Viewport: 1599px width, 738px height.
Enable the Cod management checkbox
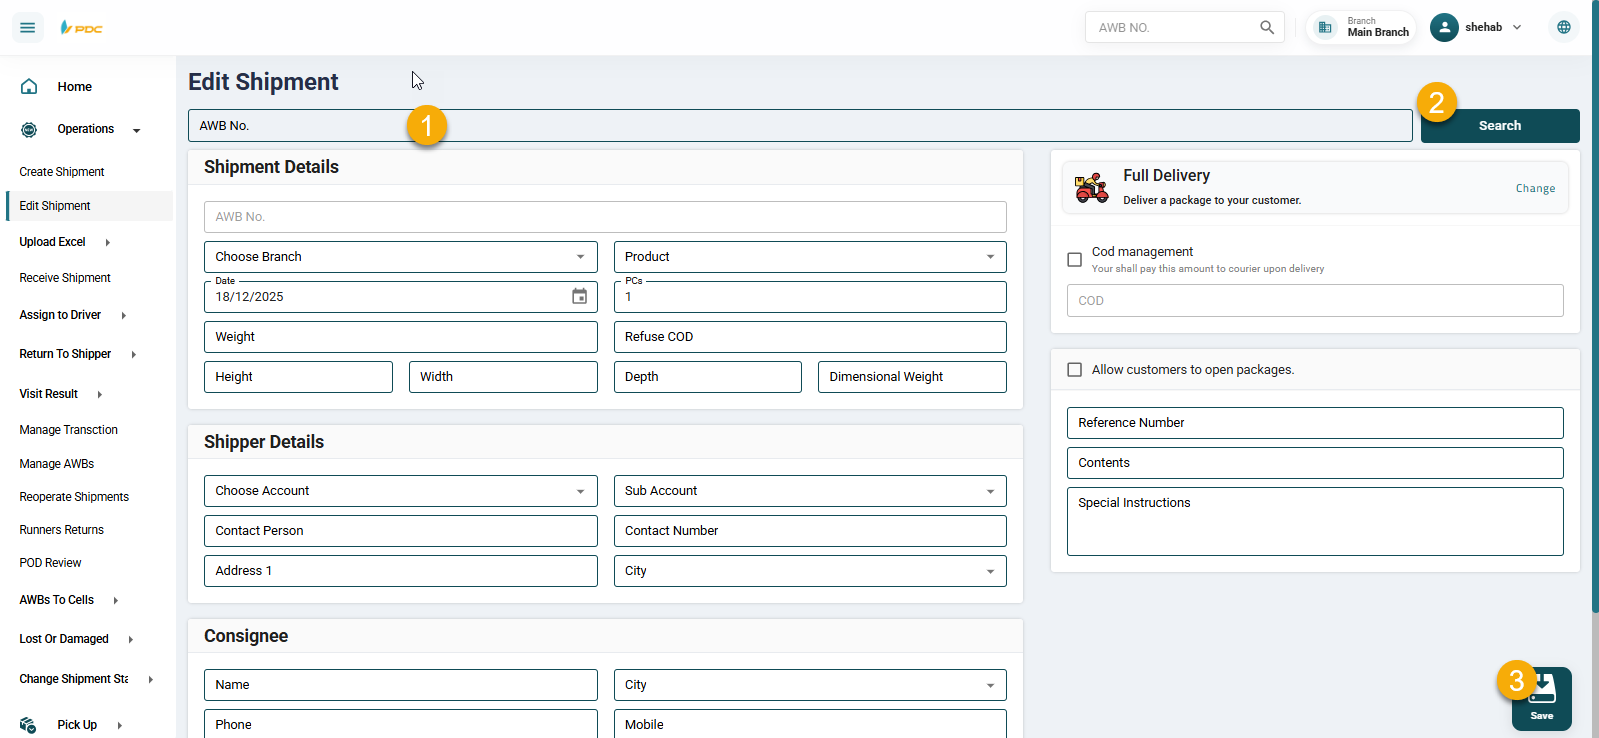[1075, 260]
